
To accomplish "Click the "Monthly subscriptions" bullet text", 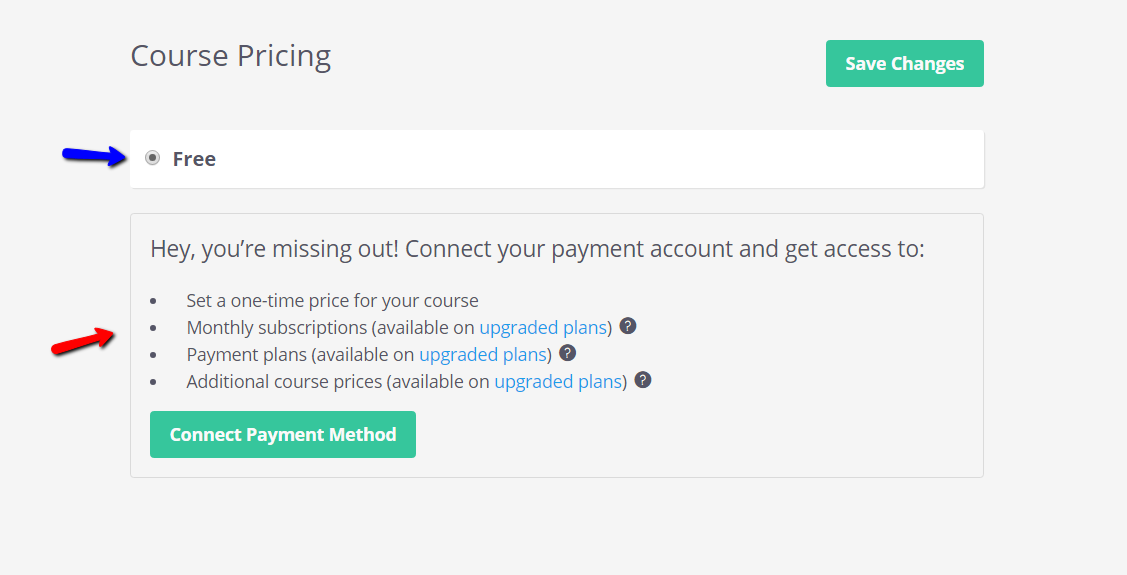I will tap(277, 328).
